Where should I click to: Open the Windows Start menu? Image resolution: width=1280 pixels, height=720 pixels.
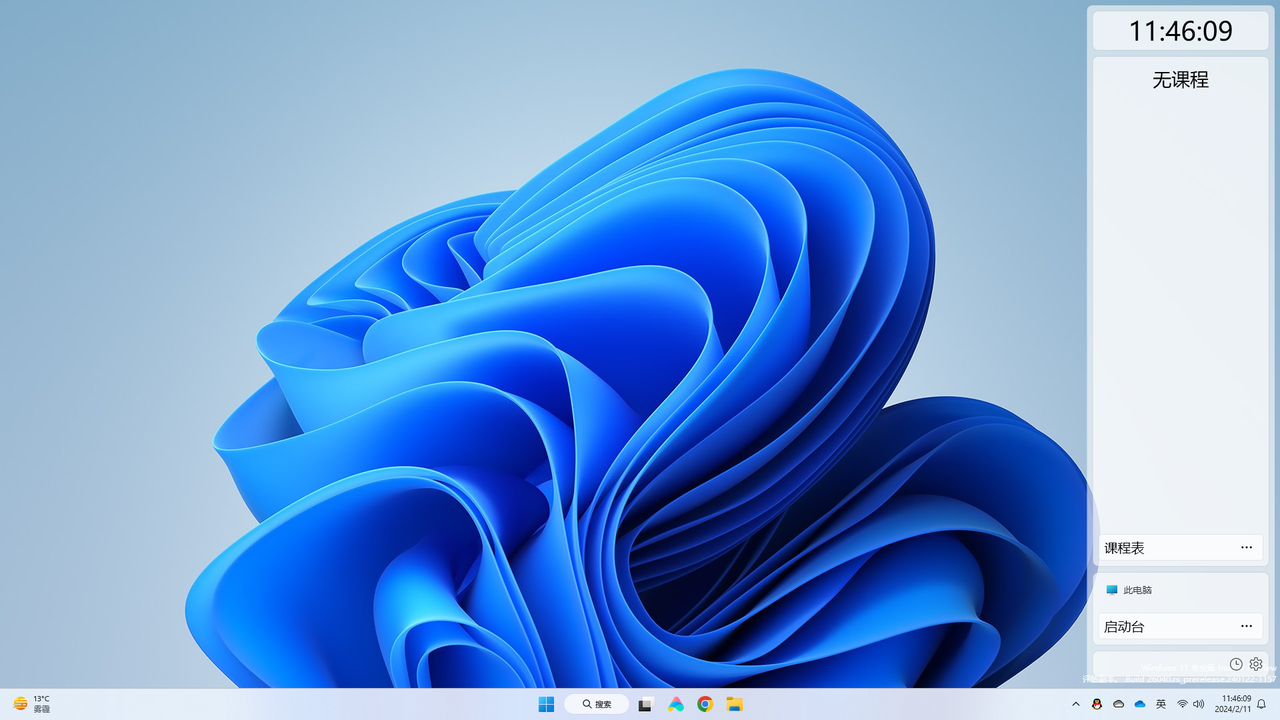pyautogui.click(x=546, y=704)
